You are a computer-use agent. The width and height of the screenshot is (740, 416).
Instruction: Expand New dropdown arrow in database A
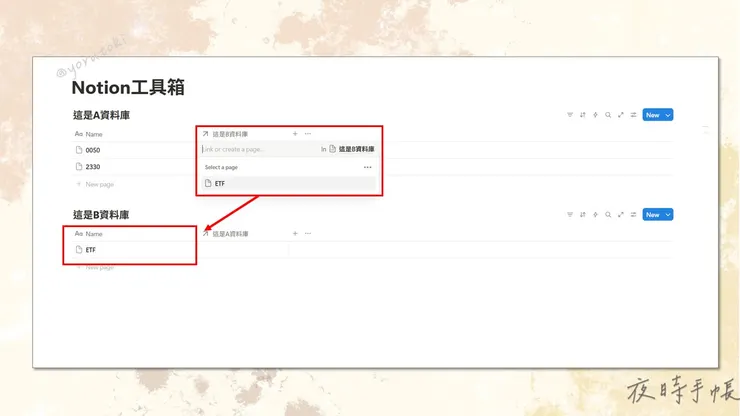(x=668, y=115)
